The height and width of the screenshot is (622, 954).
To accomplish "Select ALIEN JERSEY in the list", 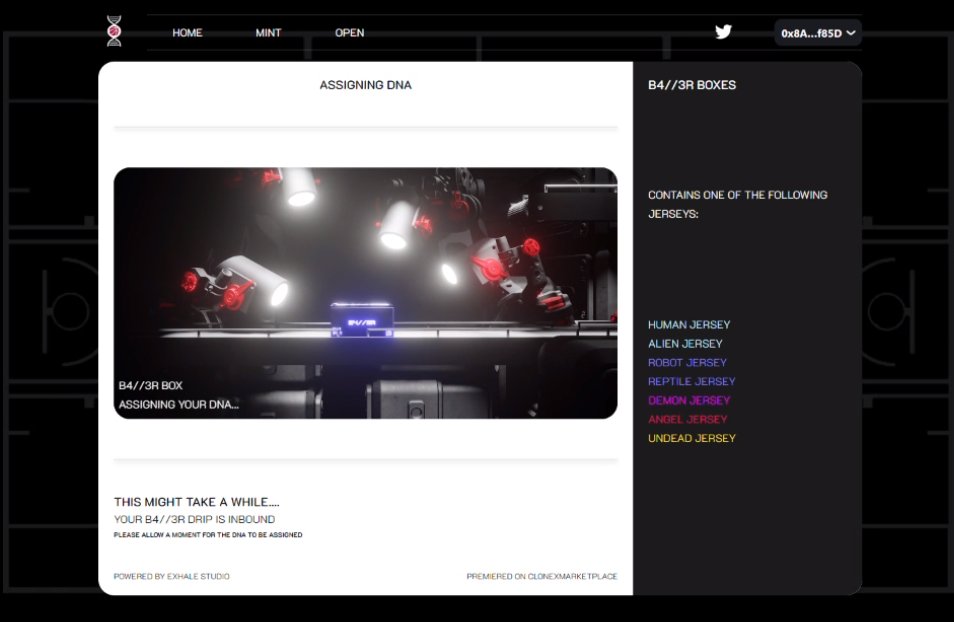I will (x=685, y=344).
